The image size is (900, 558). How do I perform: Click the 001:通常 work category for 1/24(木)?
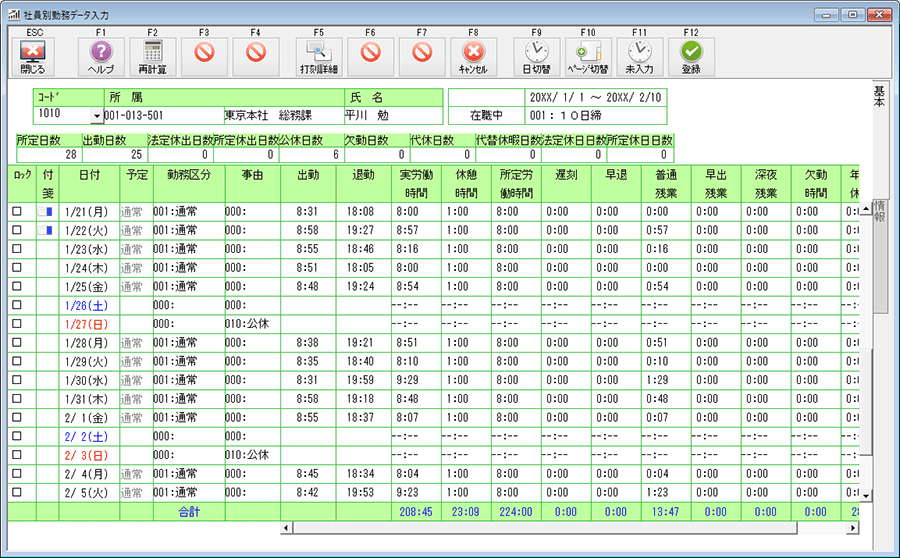pyautogui.click(x=189, y=268)
